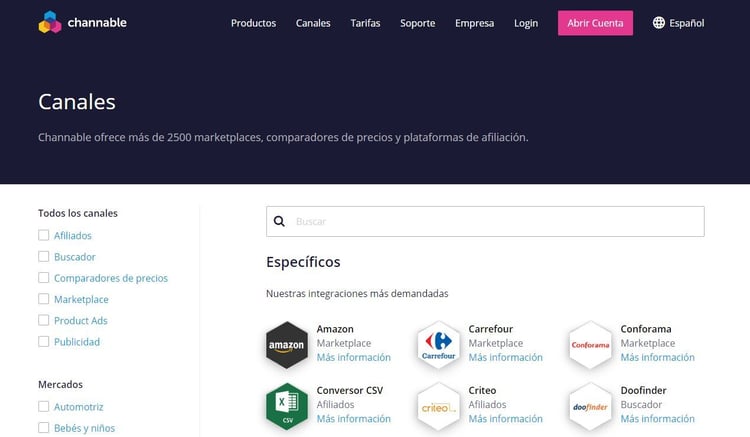Screen dimensions: 750x437
Task: Click the Criteo channel title
Action: [482, 390]
